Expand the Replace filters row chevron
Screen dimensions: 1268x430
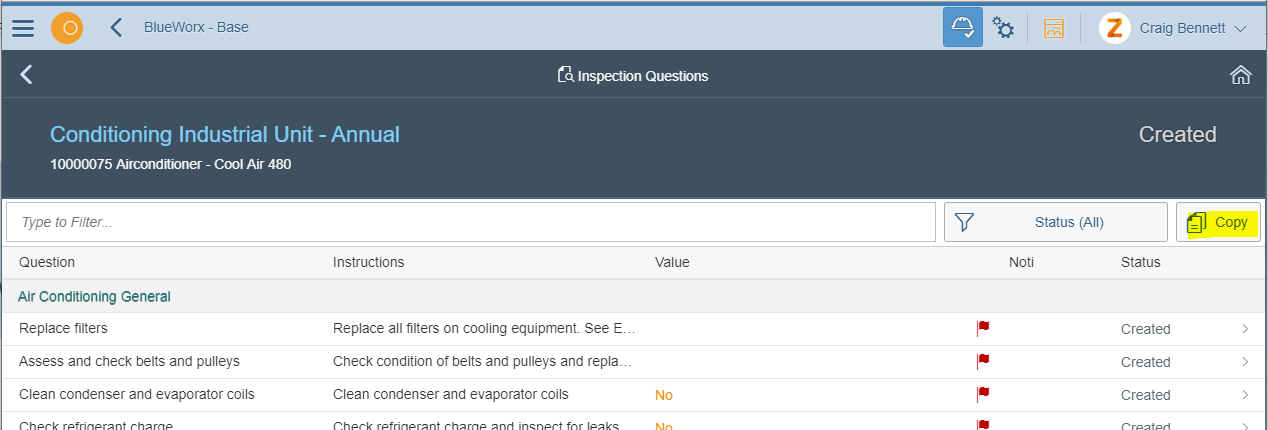pyautogui.click(x=1245, y=329)
